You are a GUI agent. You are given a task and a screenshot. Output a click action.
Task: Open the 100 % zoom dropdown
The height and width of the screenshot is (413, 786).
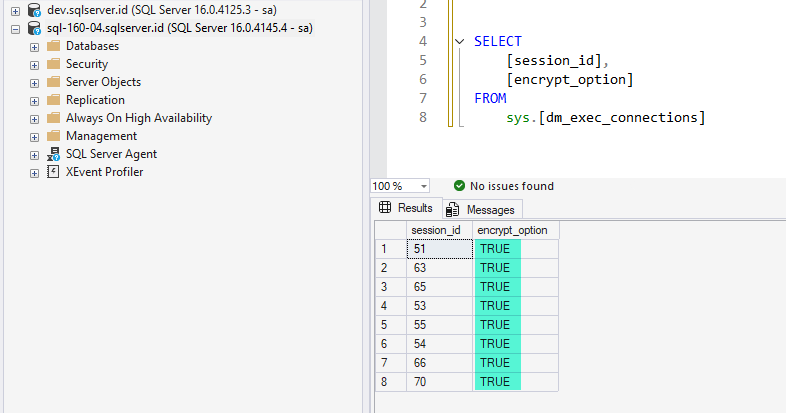point(424,186)
